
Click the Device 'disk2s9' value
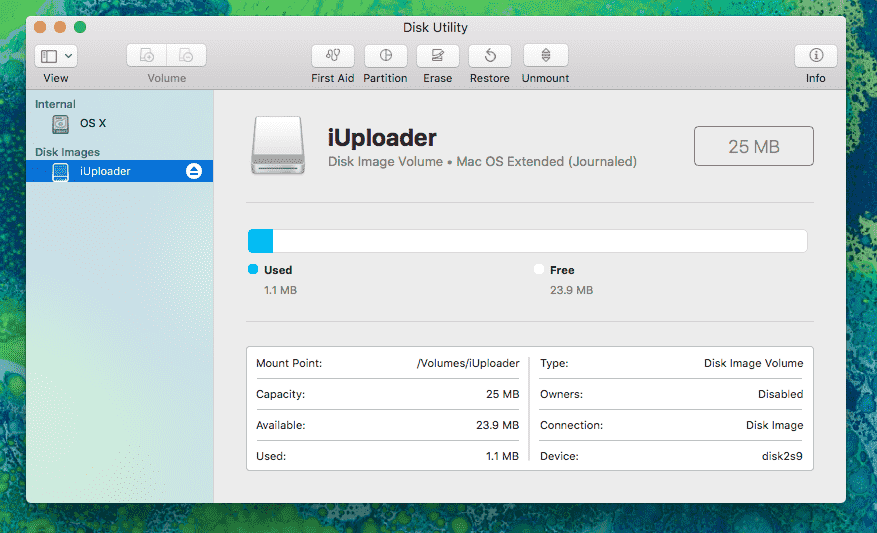pyautogui.click(x=782, y=456)
